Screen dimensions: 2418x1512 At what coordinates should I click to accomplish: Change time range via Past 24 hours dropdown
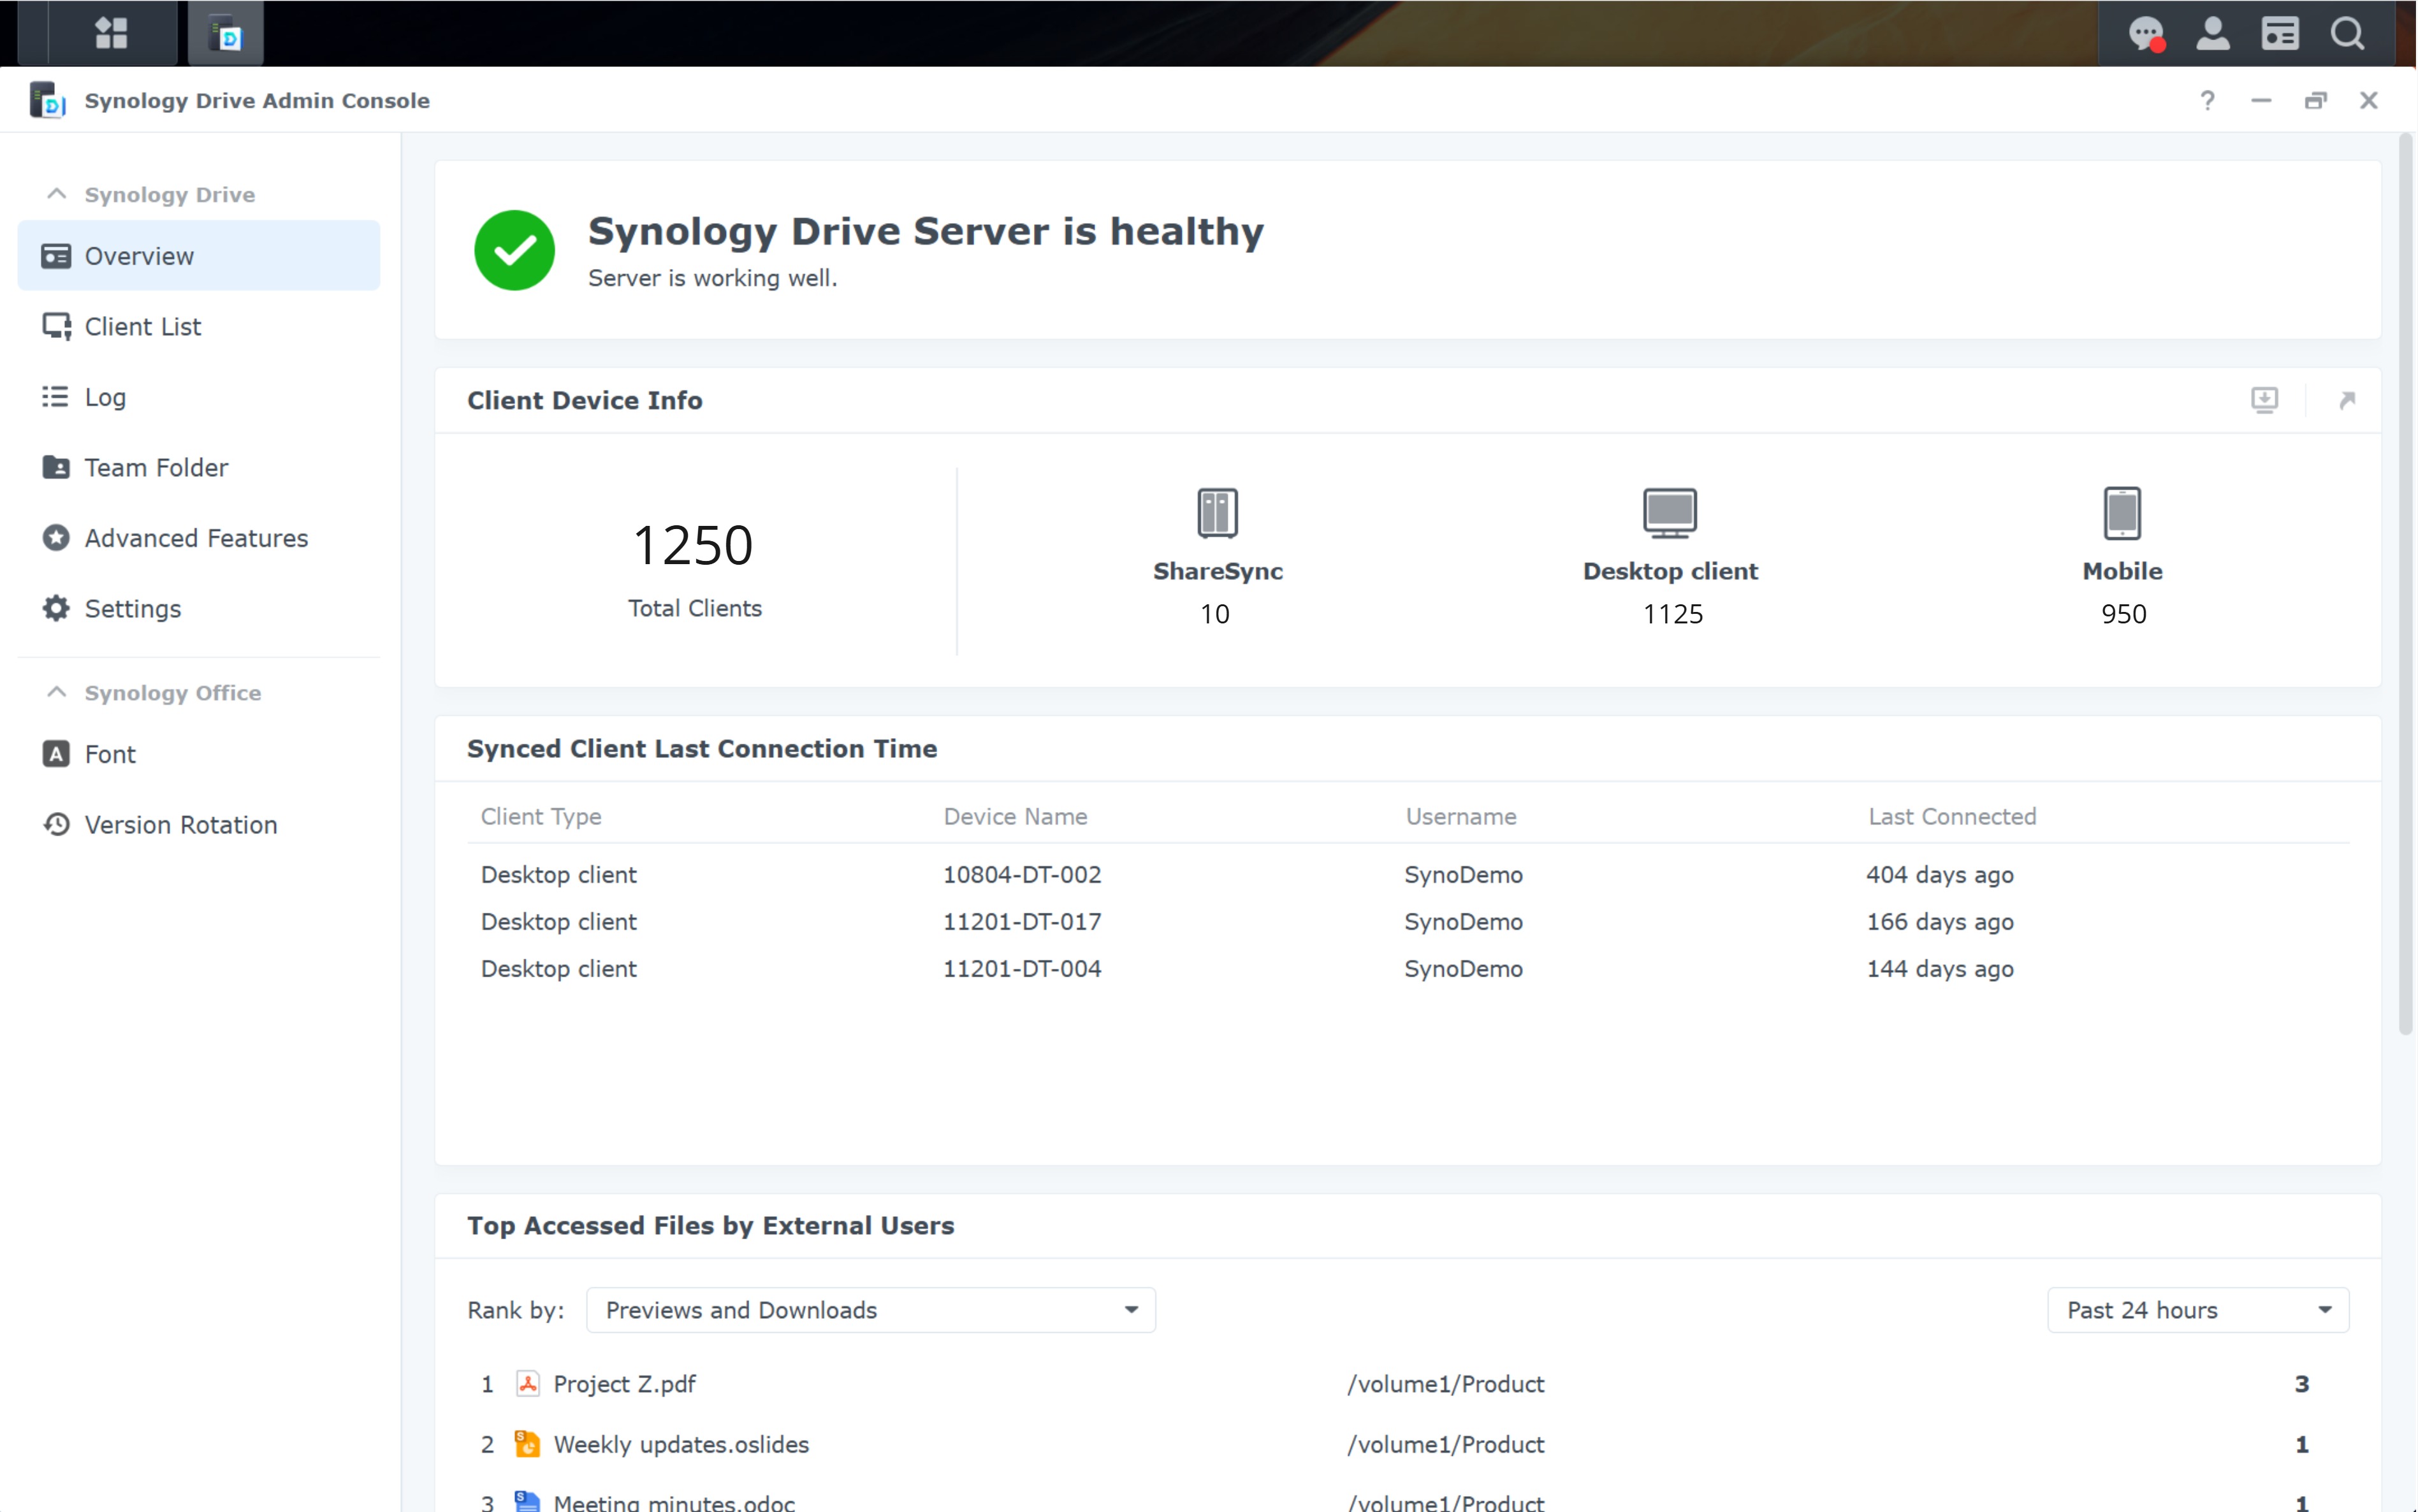(x=2197, y=1309)
